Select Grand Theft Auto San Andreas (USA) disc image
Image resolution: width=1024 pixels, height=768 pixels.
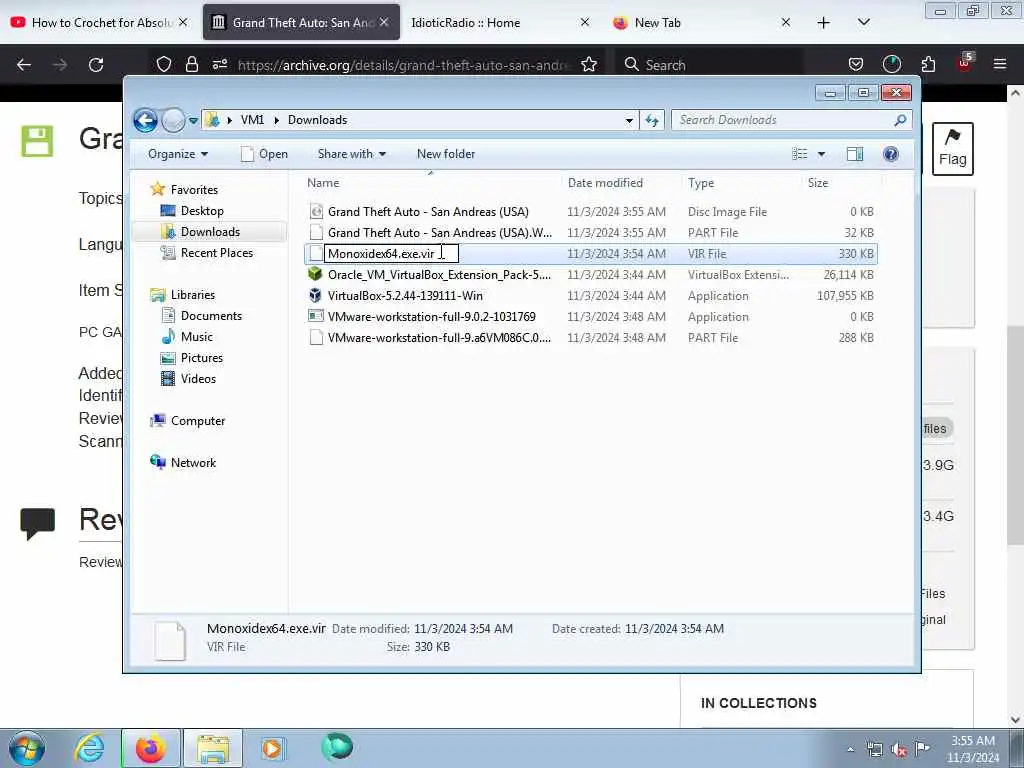(x=591, y=212)
